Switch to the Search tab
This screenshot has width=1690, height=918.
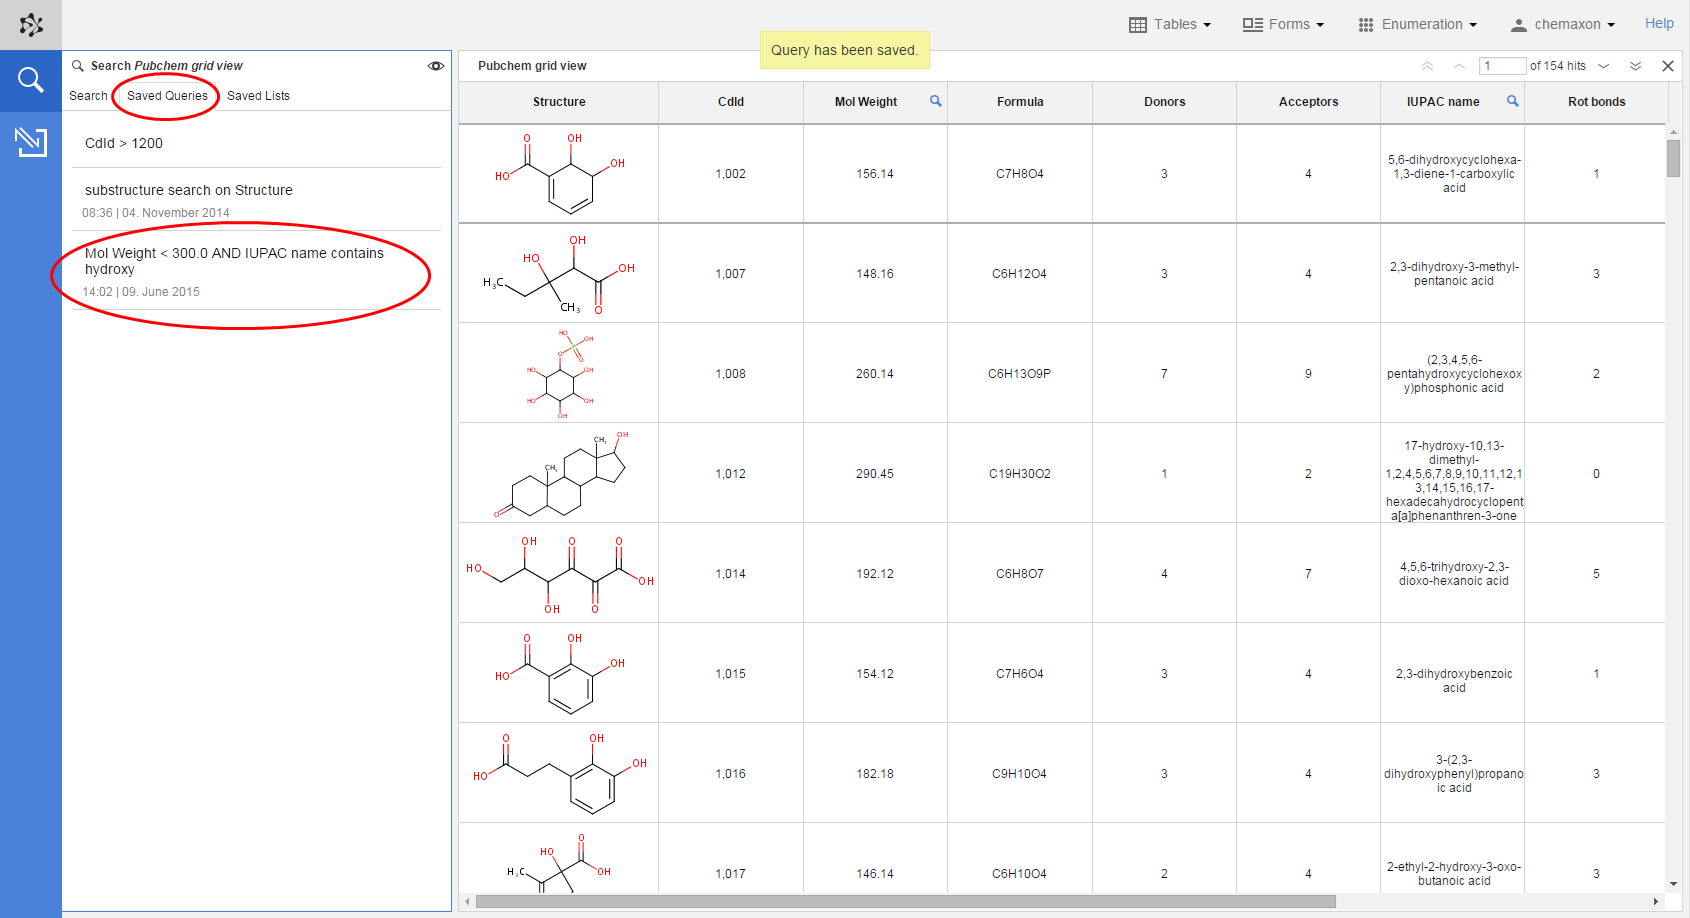point(87,95)
